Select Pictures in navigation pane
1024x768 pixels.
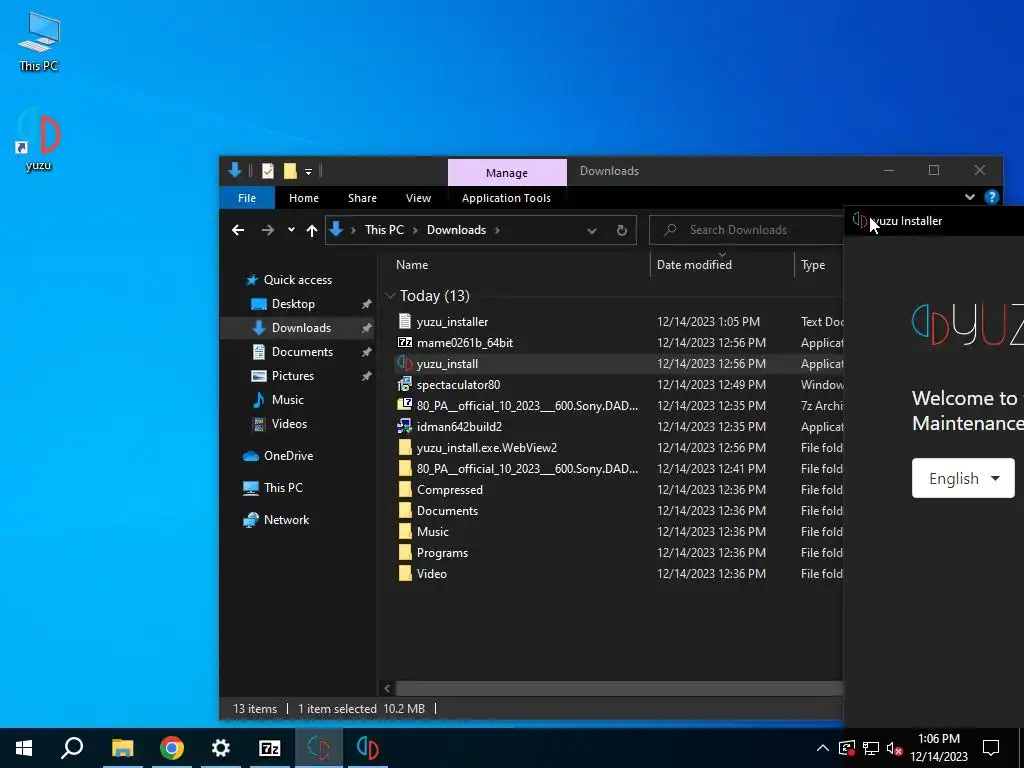click(x=293, y=376)
